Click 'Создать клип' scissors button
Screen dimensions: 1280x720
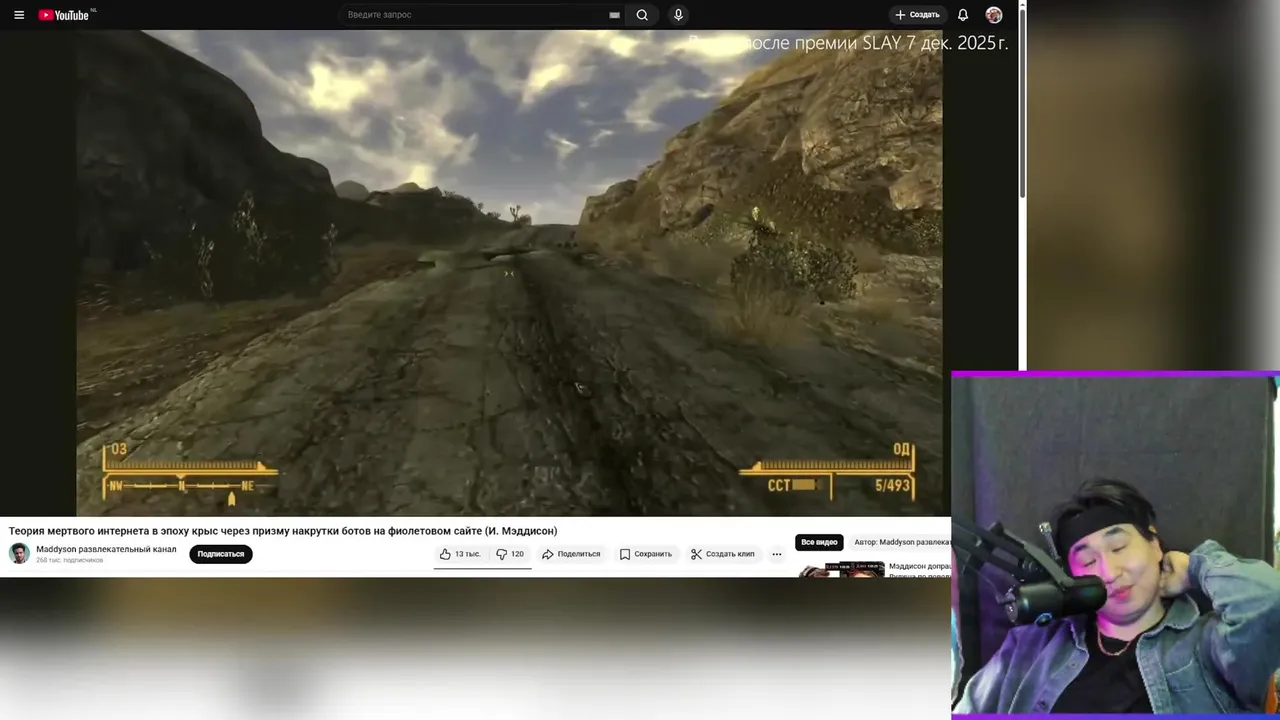[x=722, y=554]
